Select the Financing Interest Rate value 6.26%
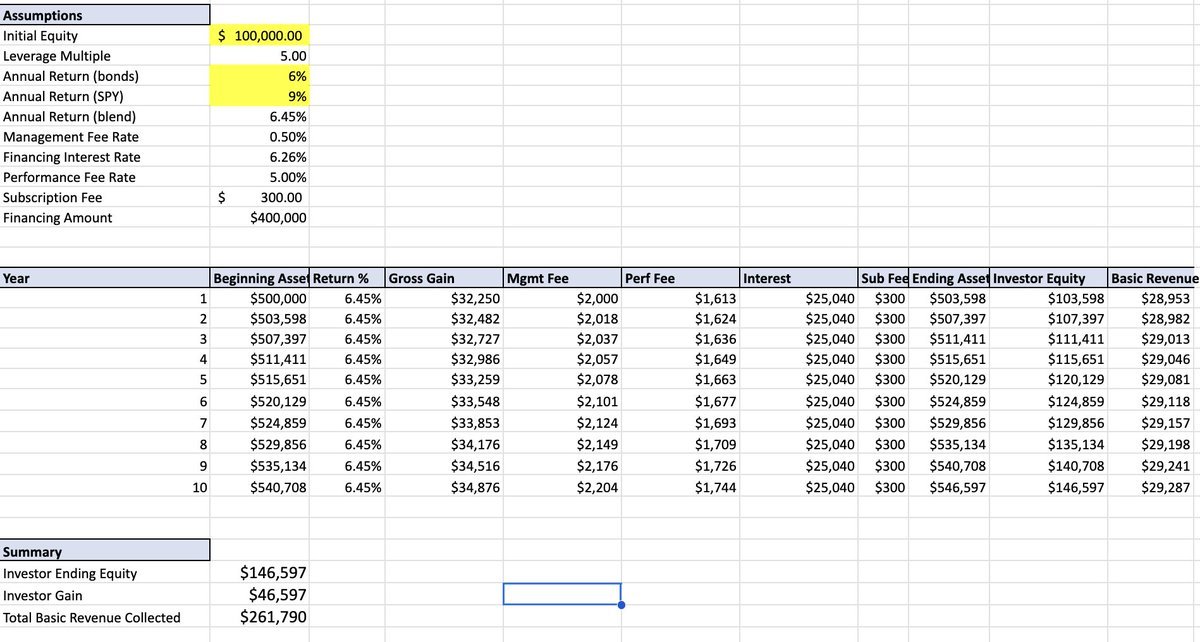The image size is (1200, 642). pos(260,157)
